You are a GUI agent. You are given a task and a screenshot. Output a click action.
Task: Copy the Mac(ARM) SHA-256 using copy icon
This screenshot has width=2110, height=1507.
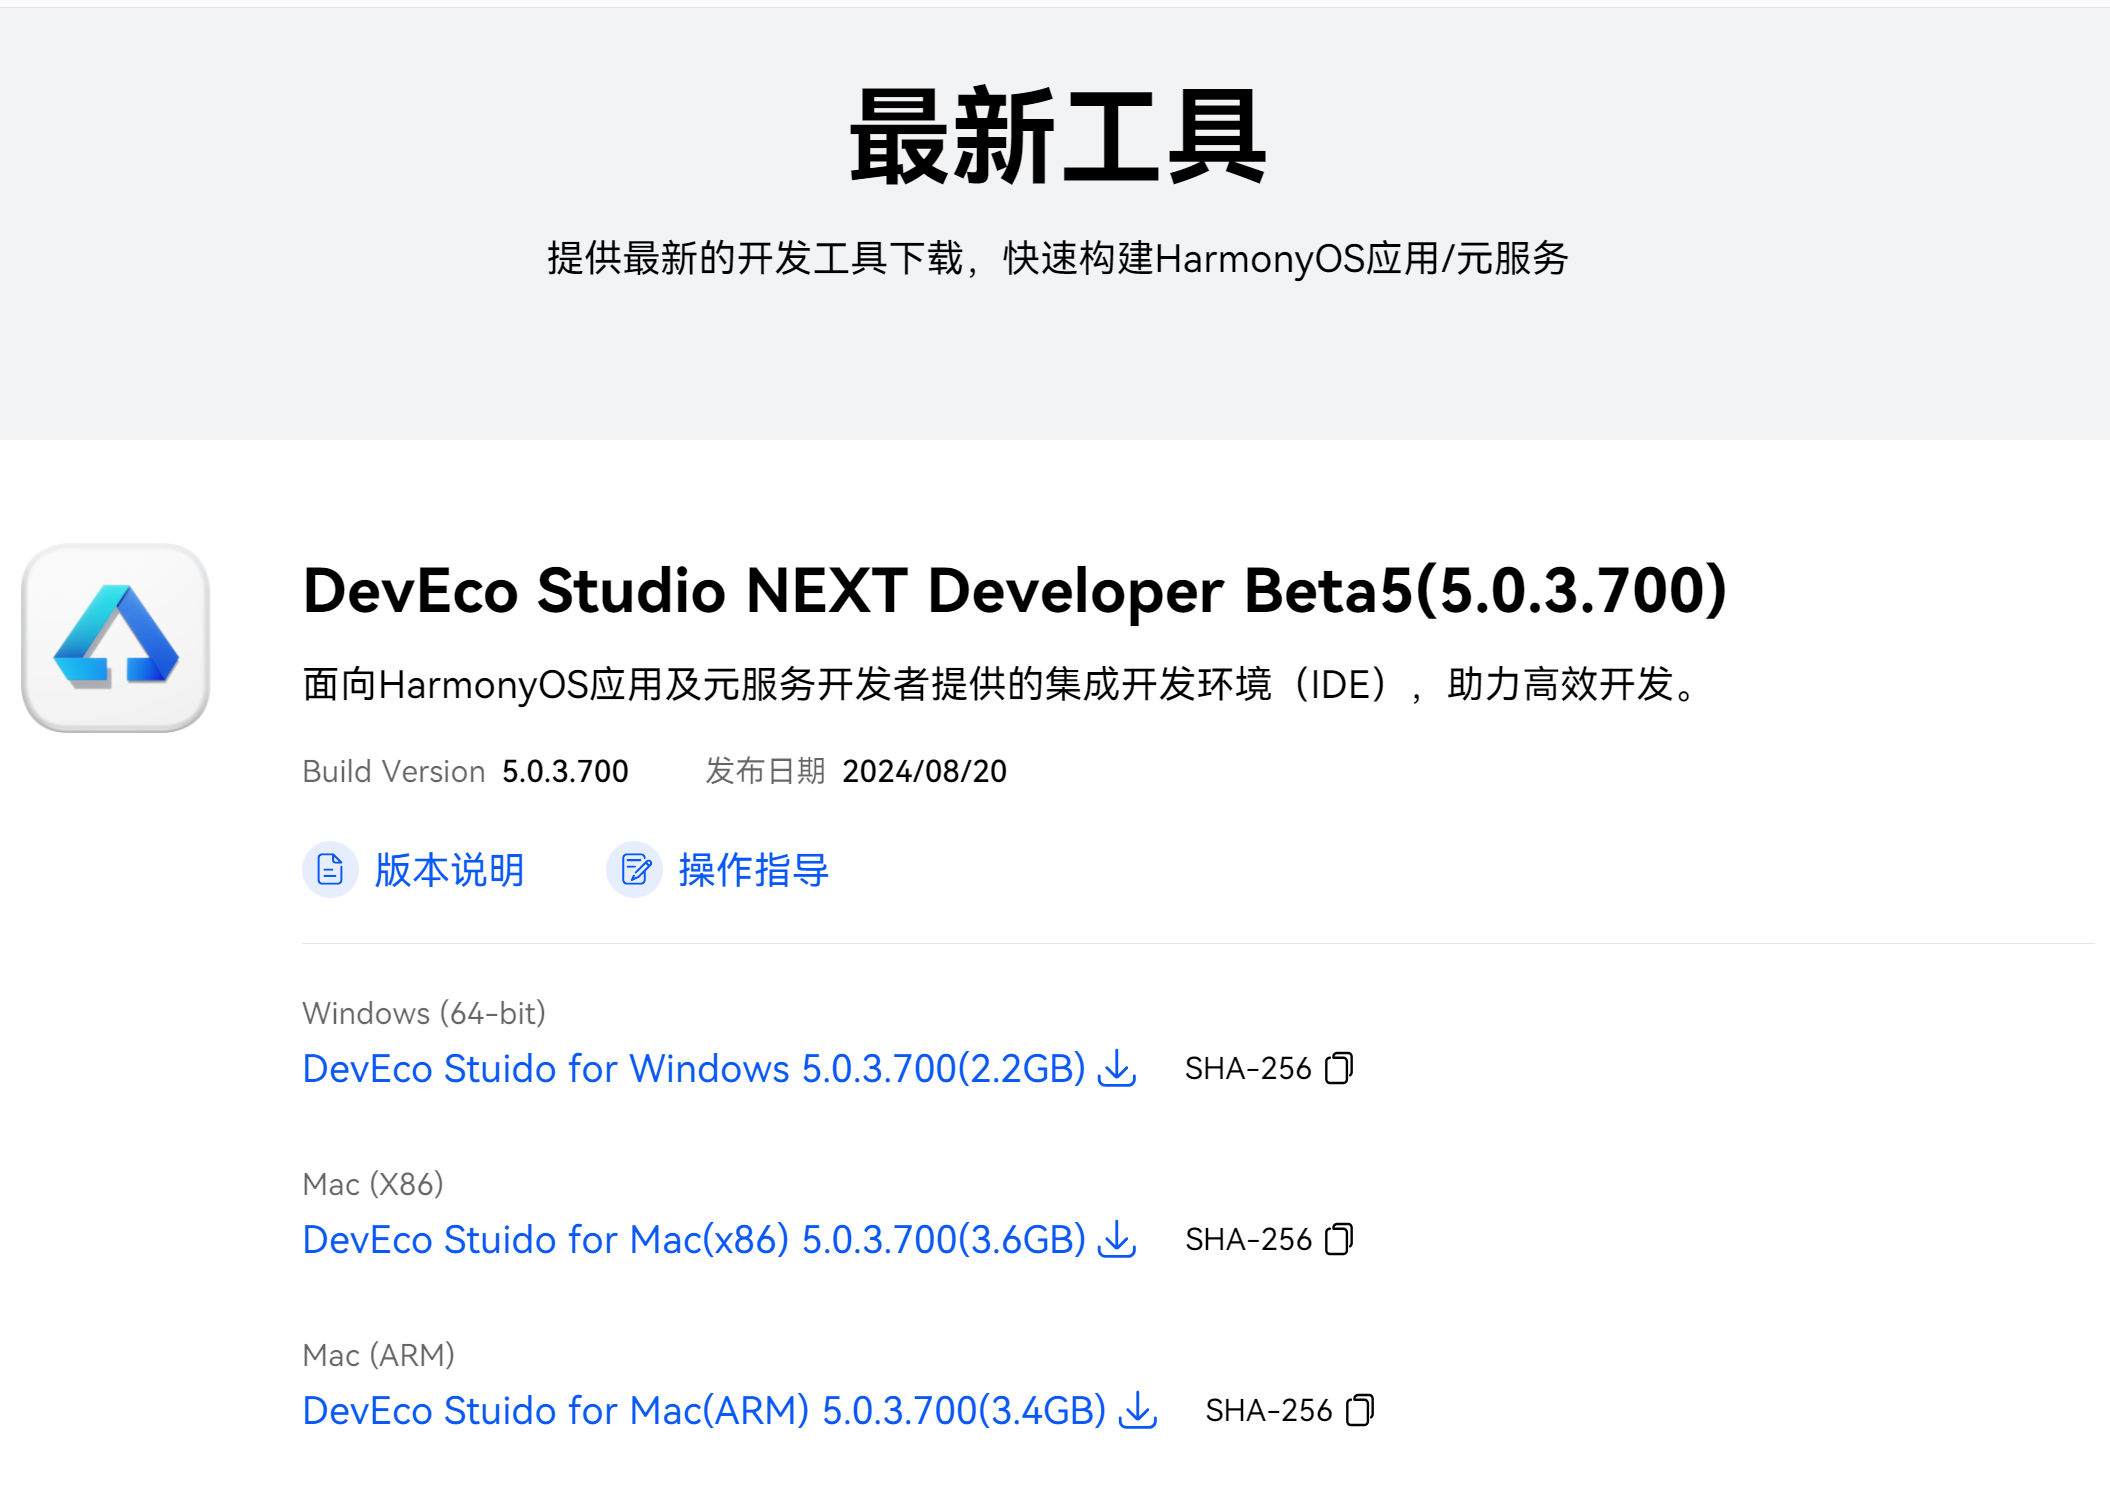coord(1360,1411)
